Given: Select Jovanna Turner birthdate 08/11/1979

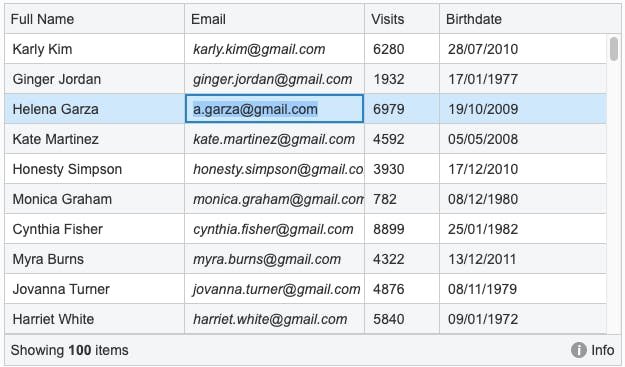Looking at the screenshot, I should pos(523,289).
